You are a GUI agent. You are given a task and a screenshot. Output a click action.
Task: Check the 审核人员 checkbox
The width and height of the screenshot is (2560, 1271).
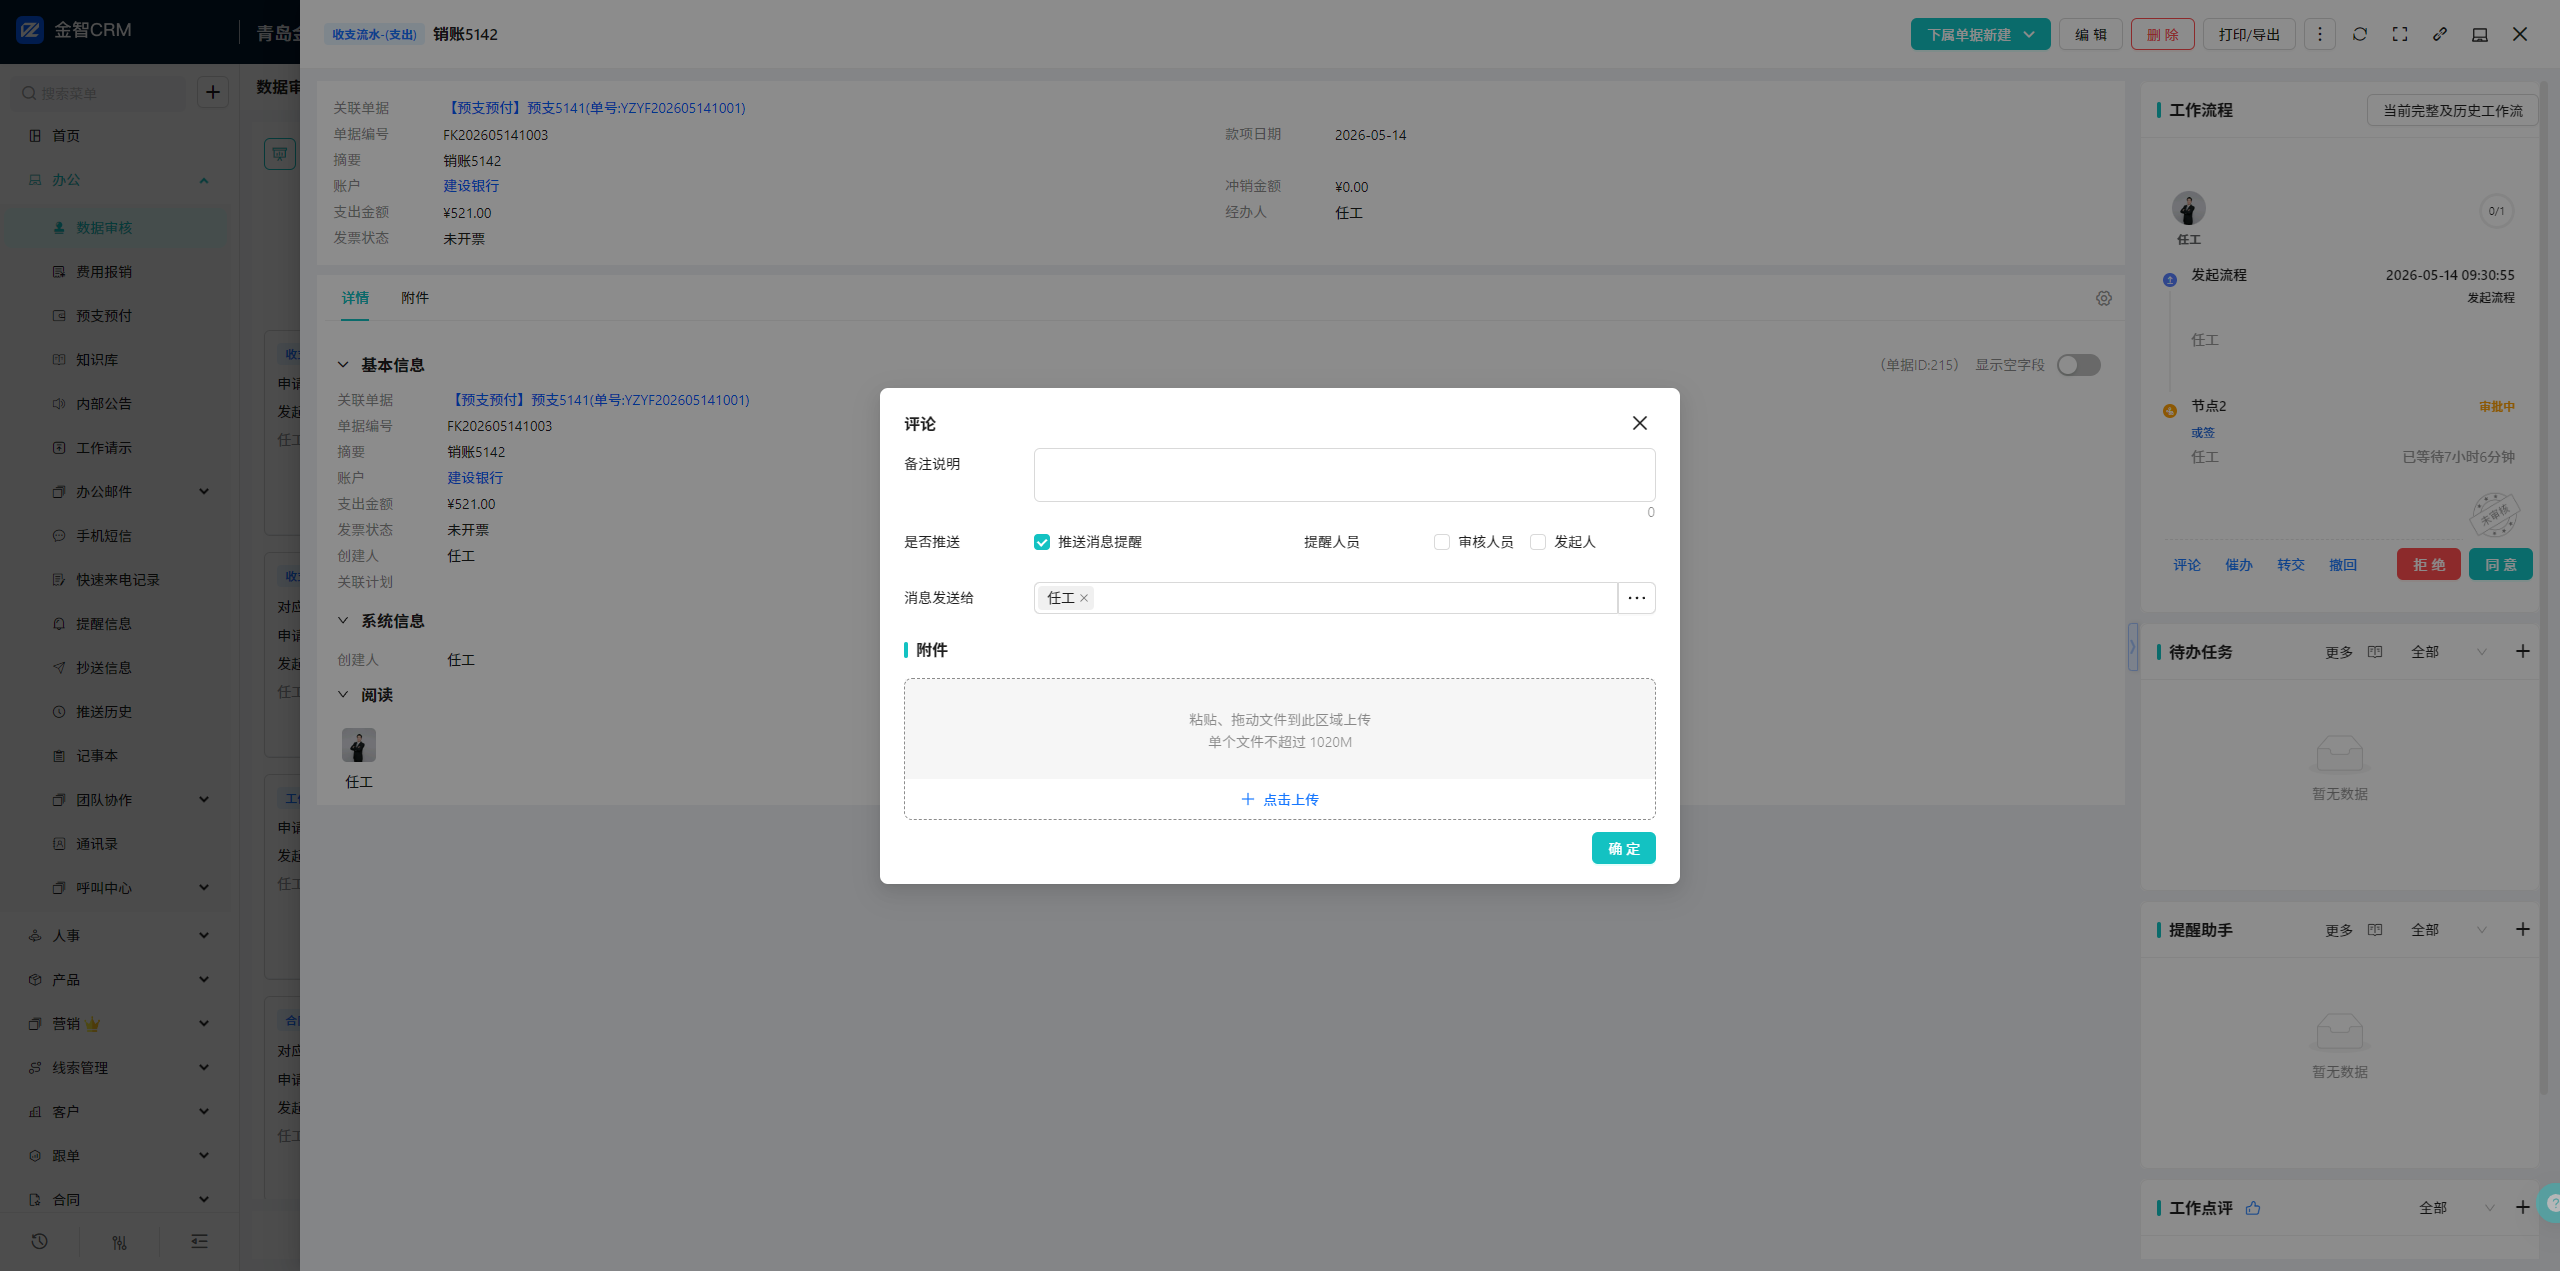1442,542
